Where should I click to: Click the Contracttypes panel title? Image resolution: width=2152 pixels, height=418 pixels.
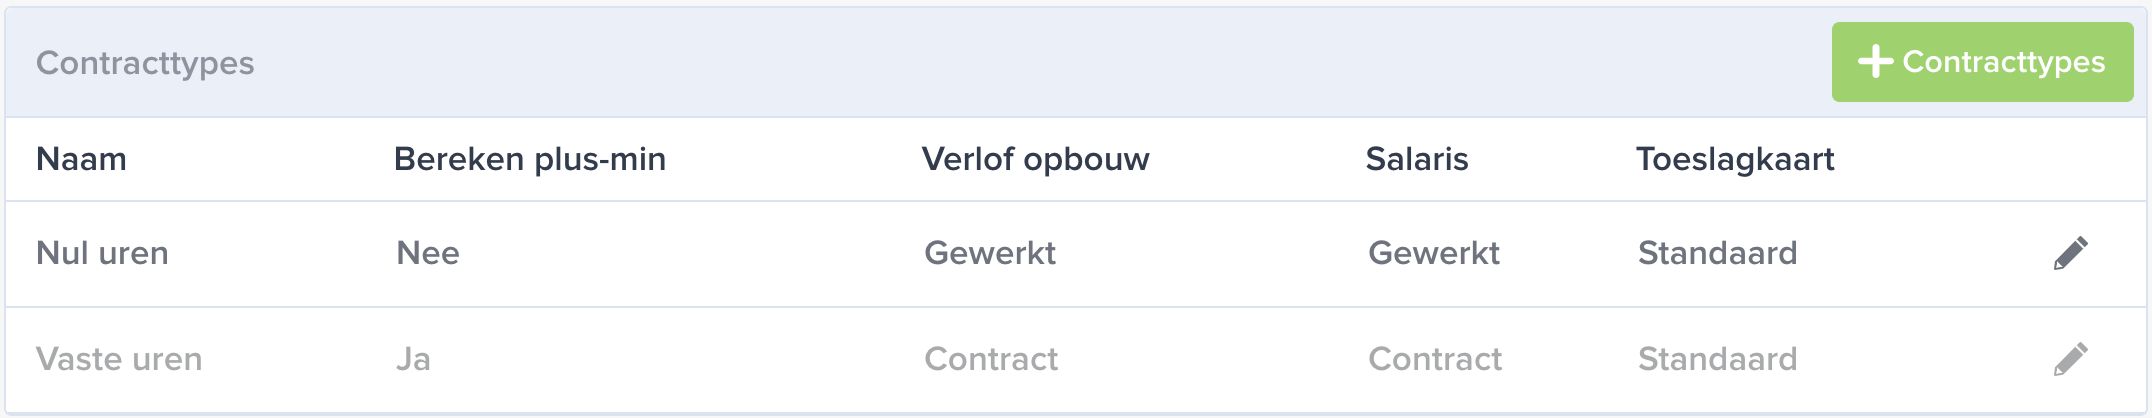click(145, 63)
